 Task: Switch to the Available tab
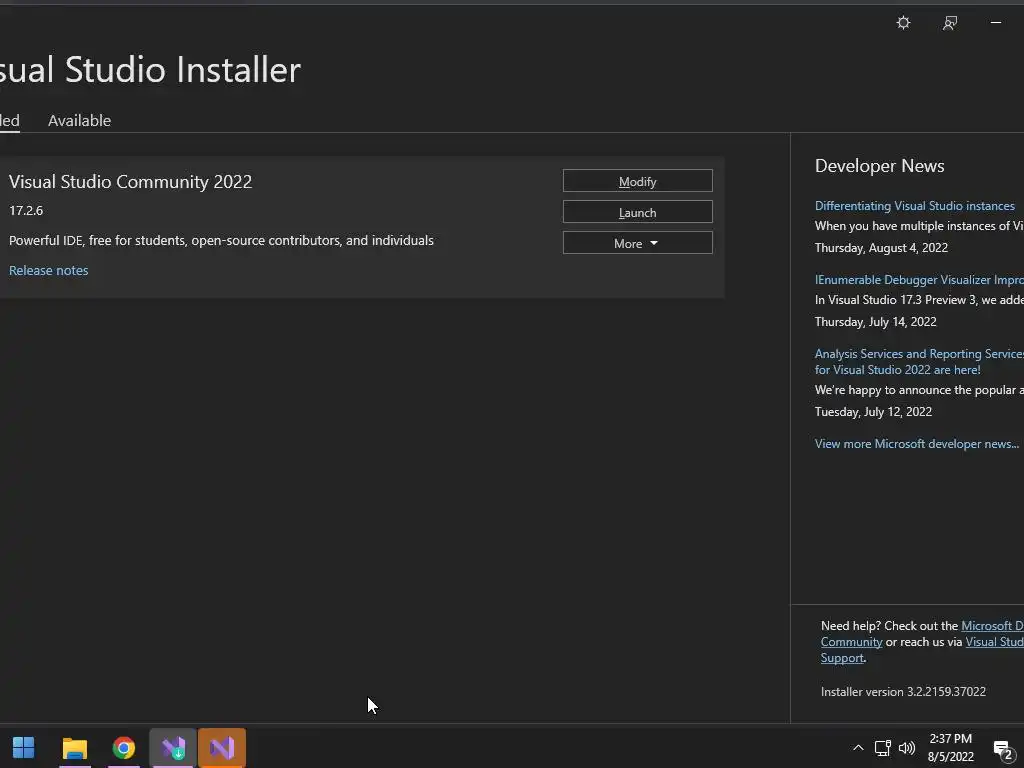tap(79, 120)
